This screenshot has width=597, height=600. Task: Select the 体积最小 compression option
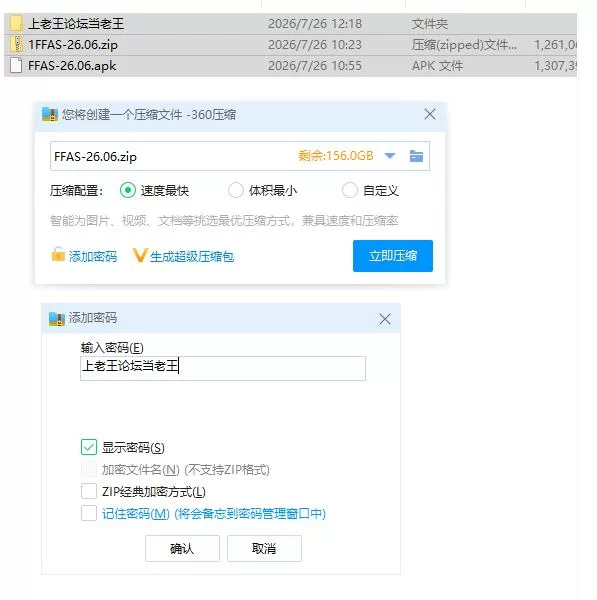click(x=236, y=190)
